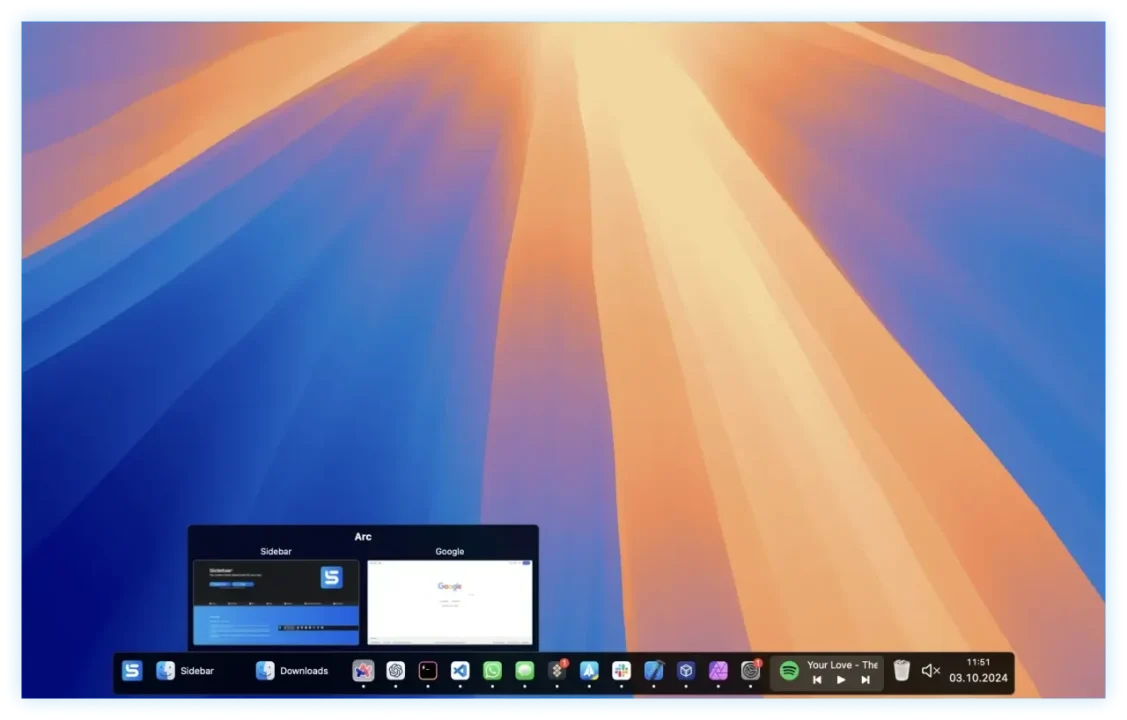1127x720 pixels.
Task: Open the Messages app icon
Action: click(x=525, y=670)
